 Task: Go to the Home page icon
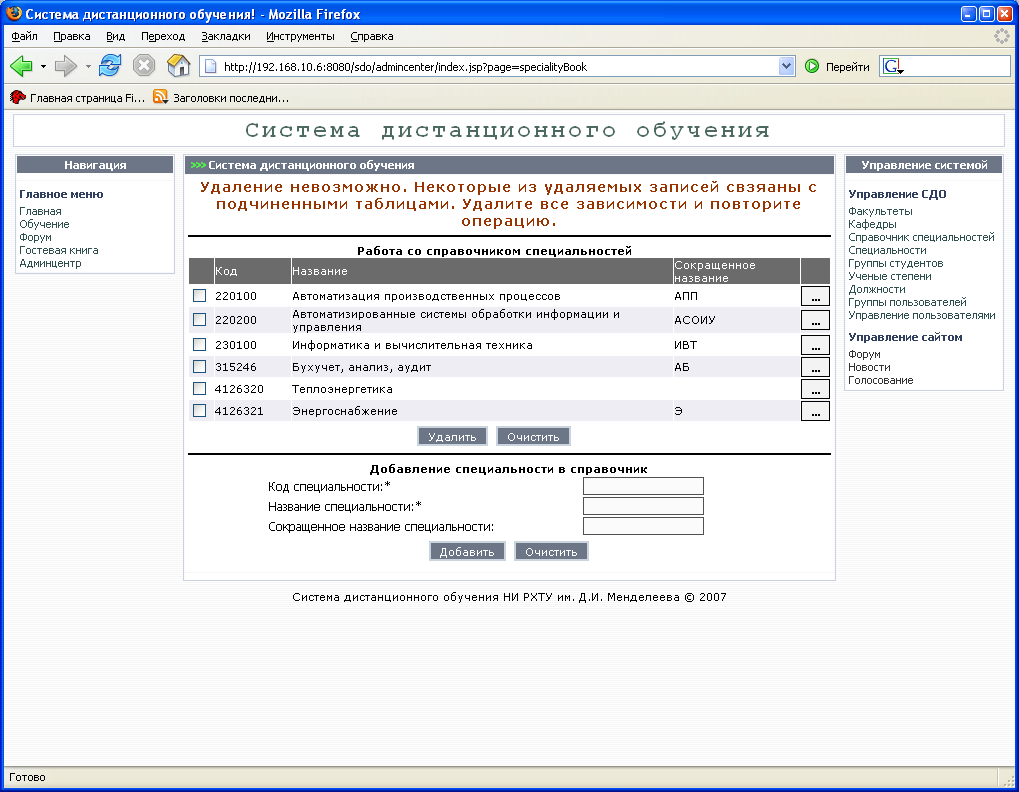(178, 66)
